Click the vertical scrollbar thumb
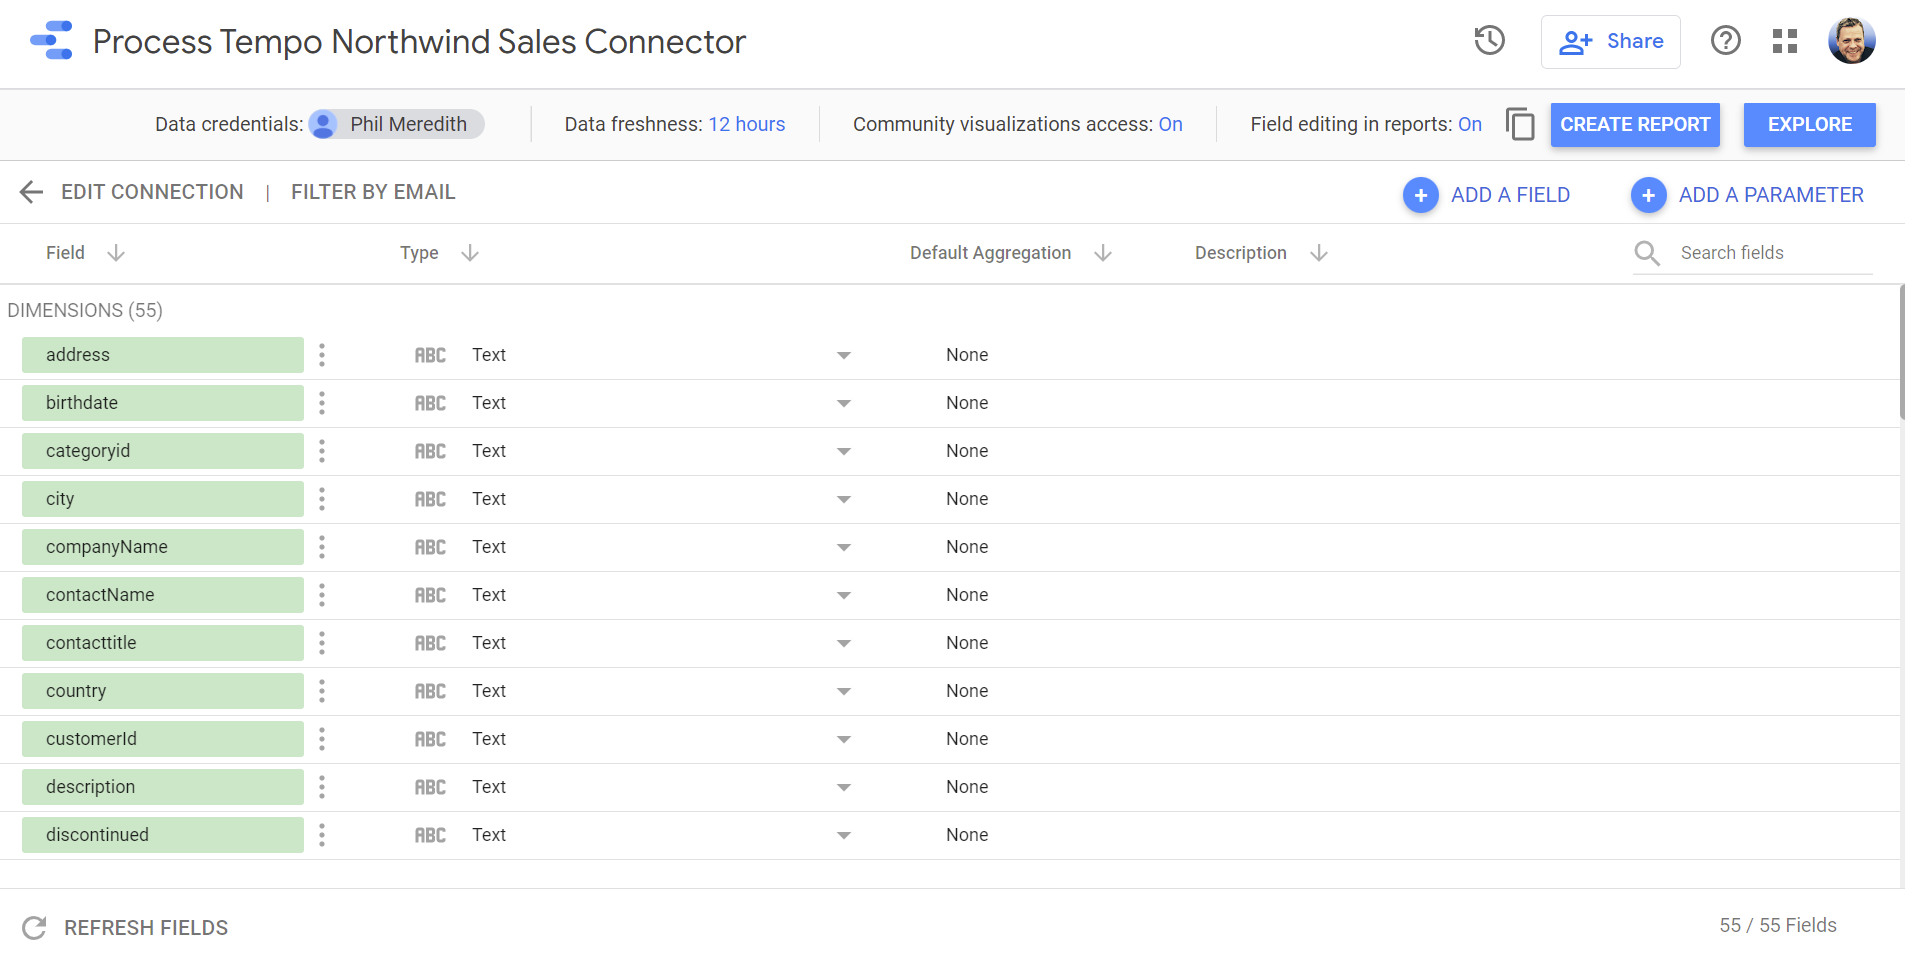1905x957 pixels. coord(1901,352)
